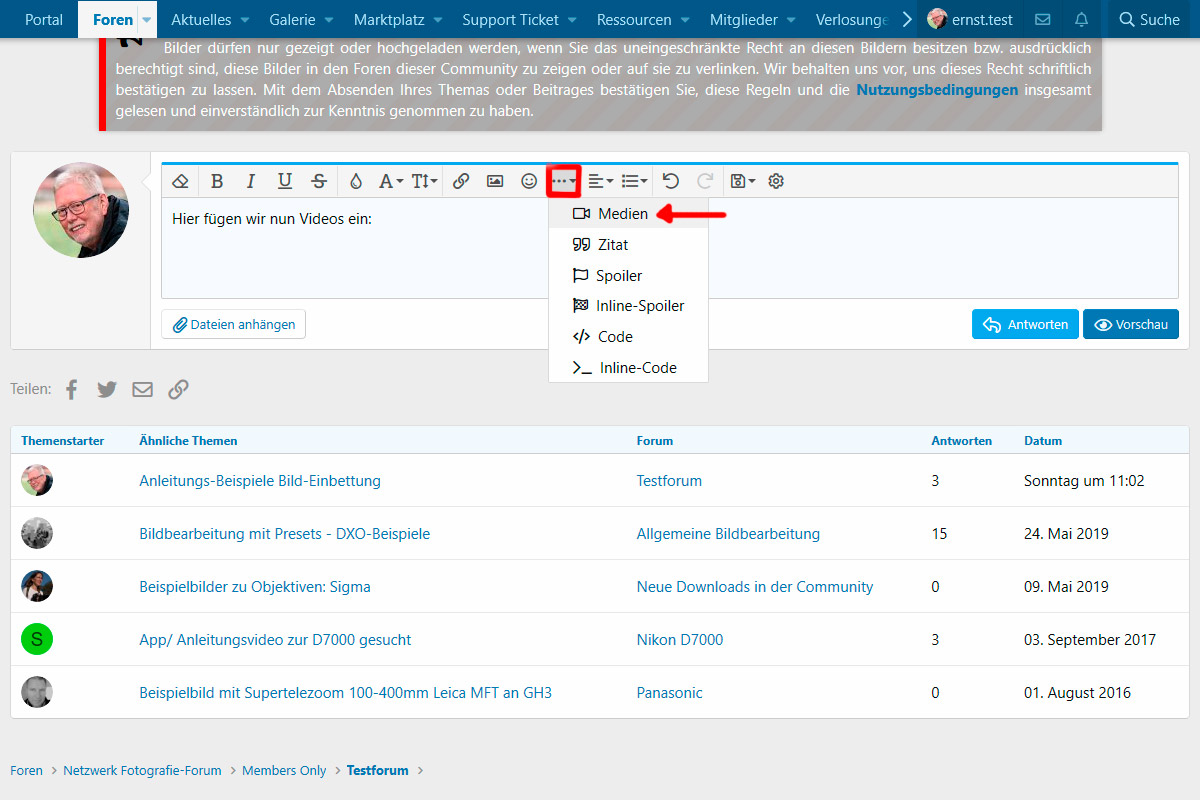Open the Panasonic forum link
The width and height of the screenshot is (1200, 800).
click(x=670, y=693)
